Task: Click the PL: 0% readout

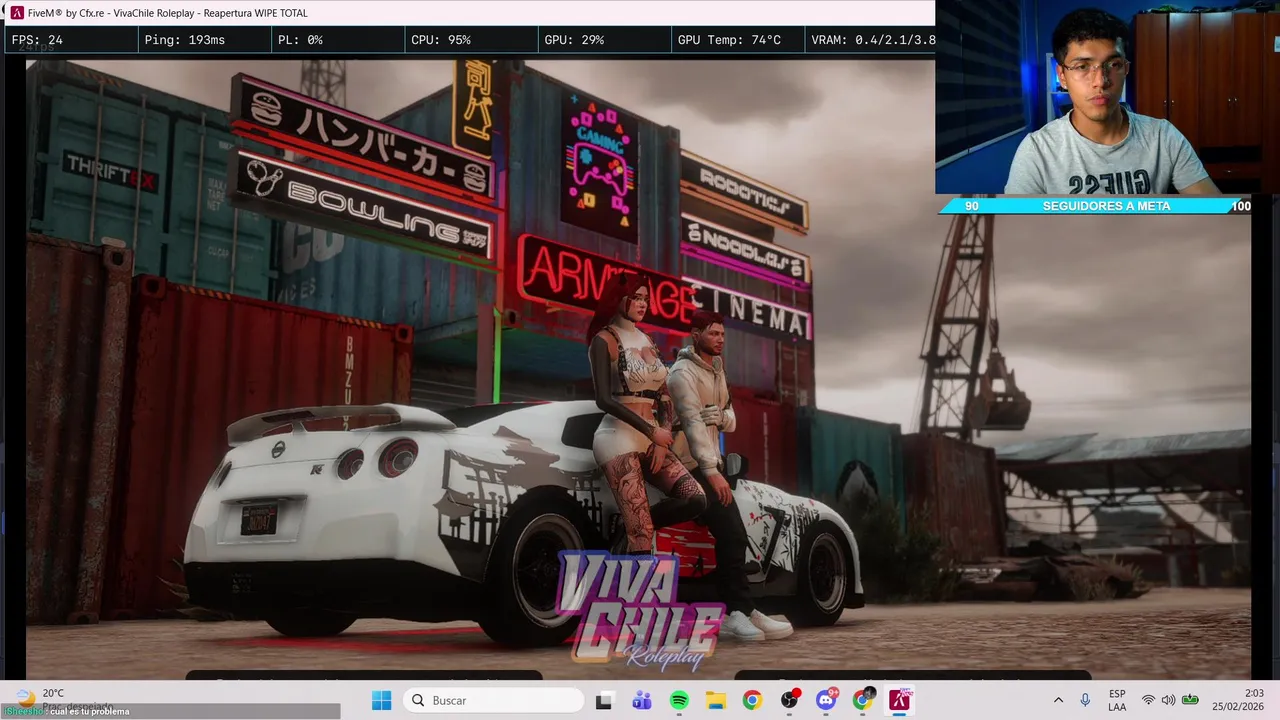Action: point(300,40)
